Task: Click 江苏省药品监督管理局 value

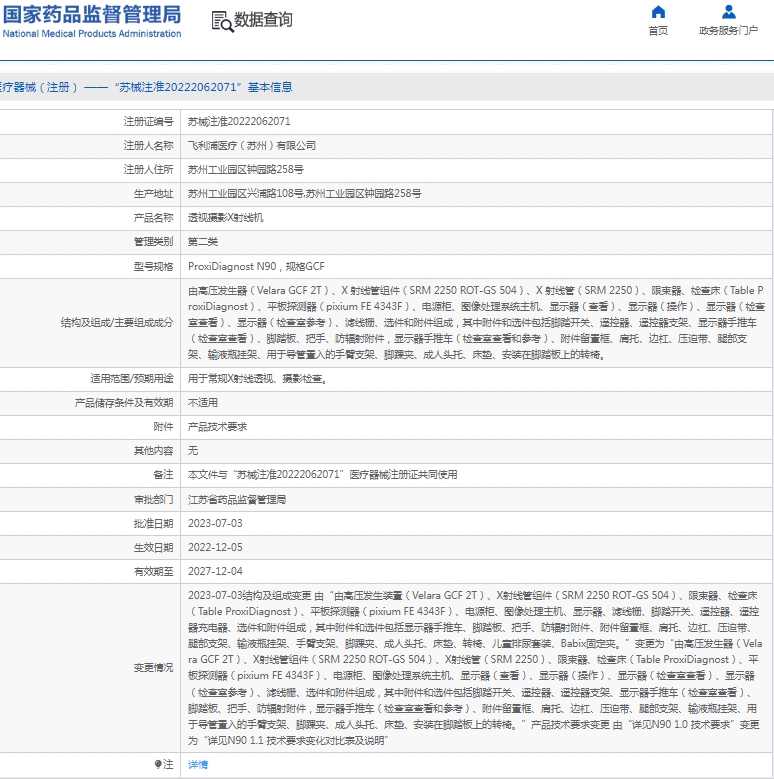Action: 237,500
